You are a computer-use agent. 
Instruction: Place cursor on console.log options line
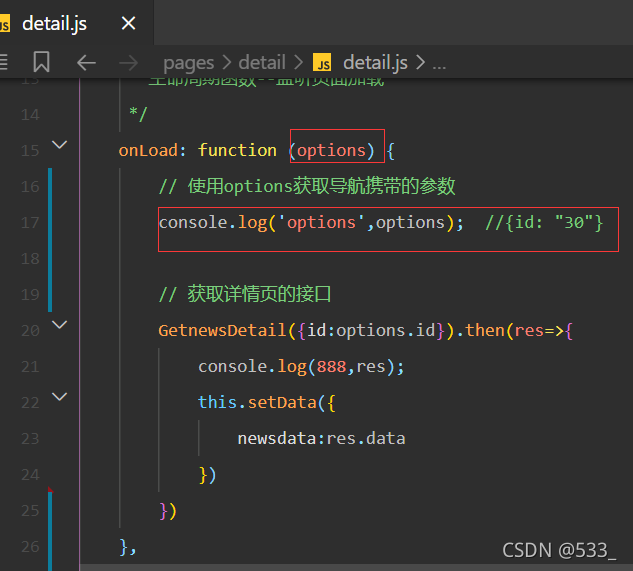311,223
